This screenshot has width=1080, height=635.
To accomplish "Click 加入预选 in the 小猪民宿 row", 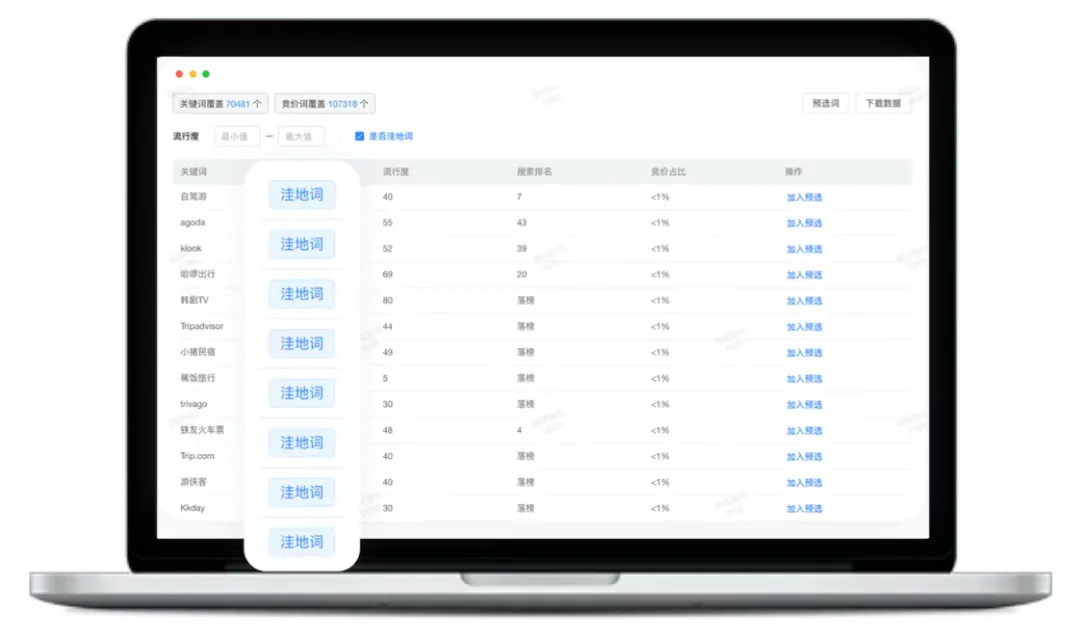I will coord(804,353).
